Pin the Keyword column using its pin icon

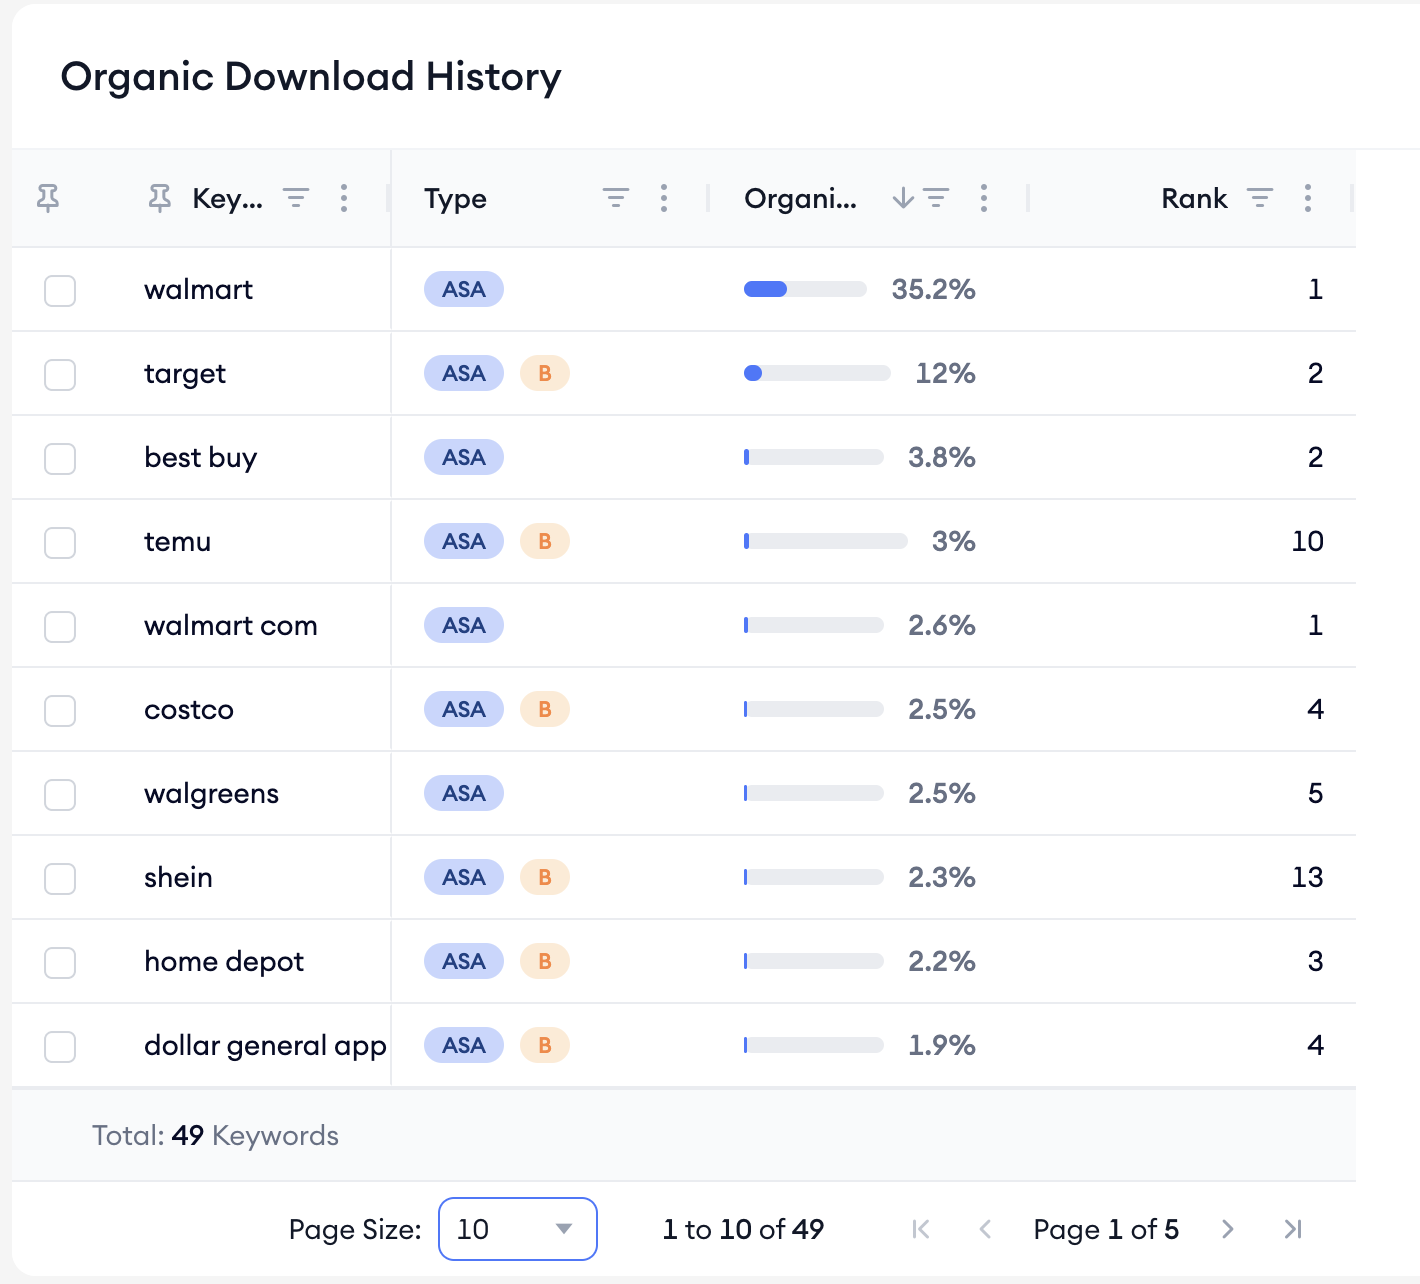coord(160,198)
